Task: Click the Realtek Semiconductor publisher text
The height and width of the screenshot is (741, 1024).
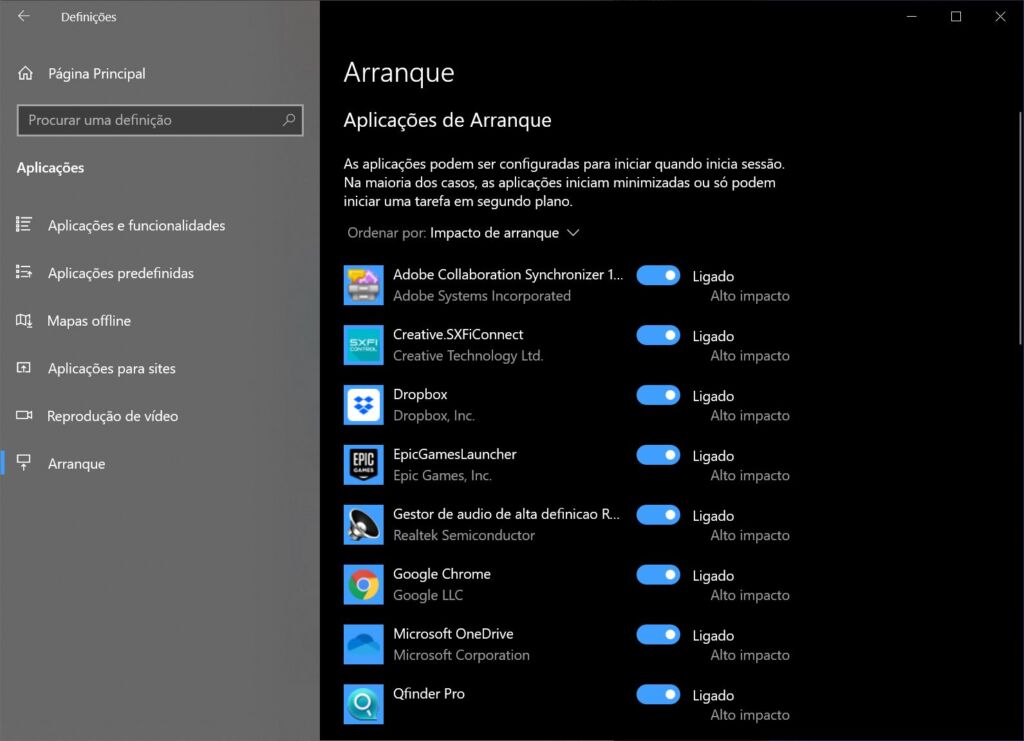Action: tap(464, 535)
